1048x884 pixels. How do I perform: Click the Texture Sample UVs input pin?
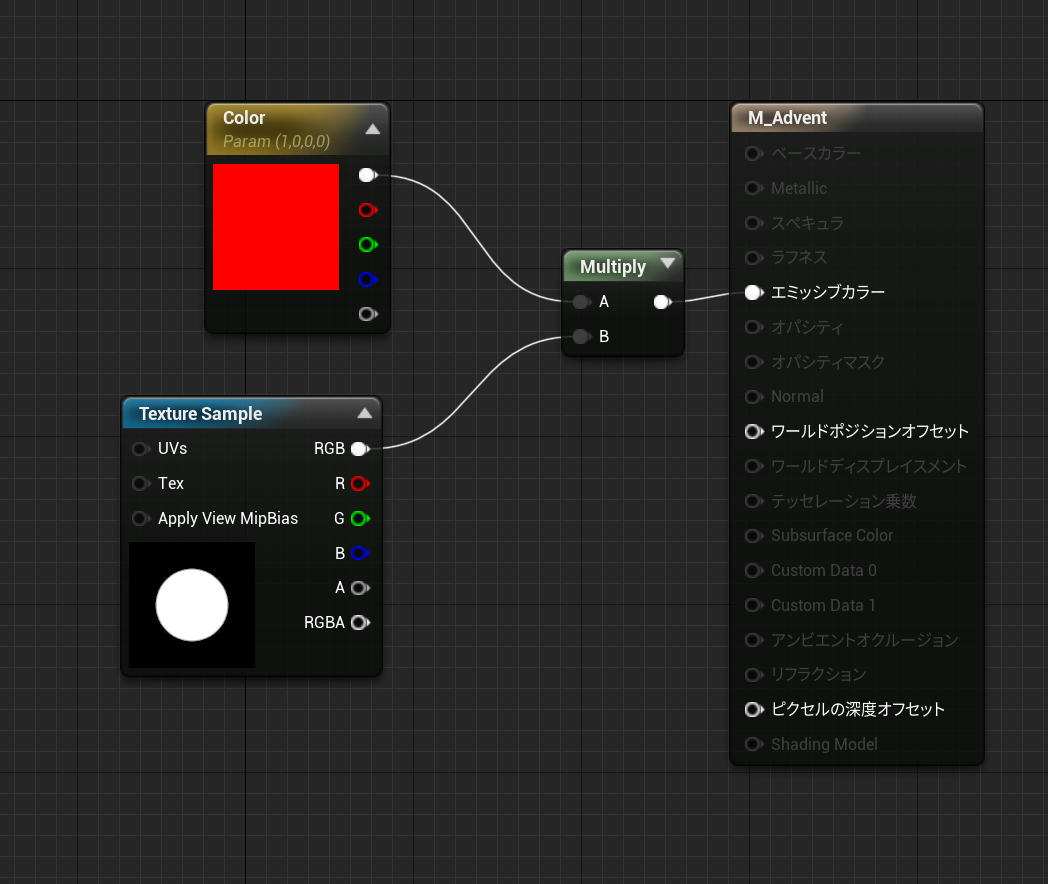[140, 448]
